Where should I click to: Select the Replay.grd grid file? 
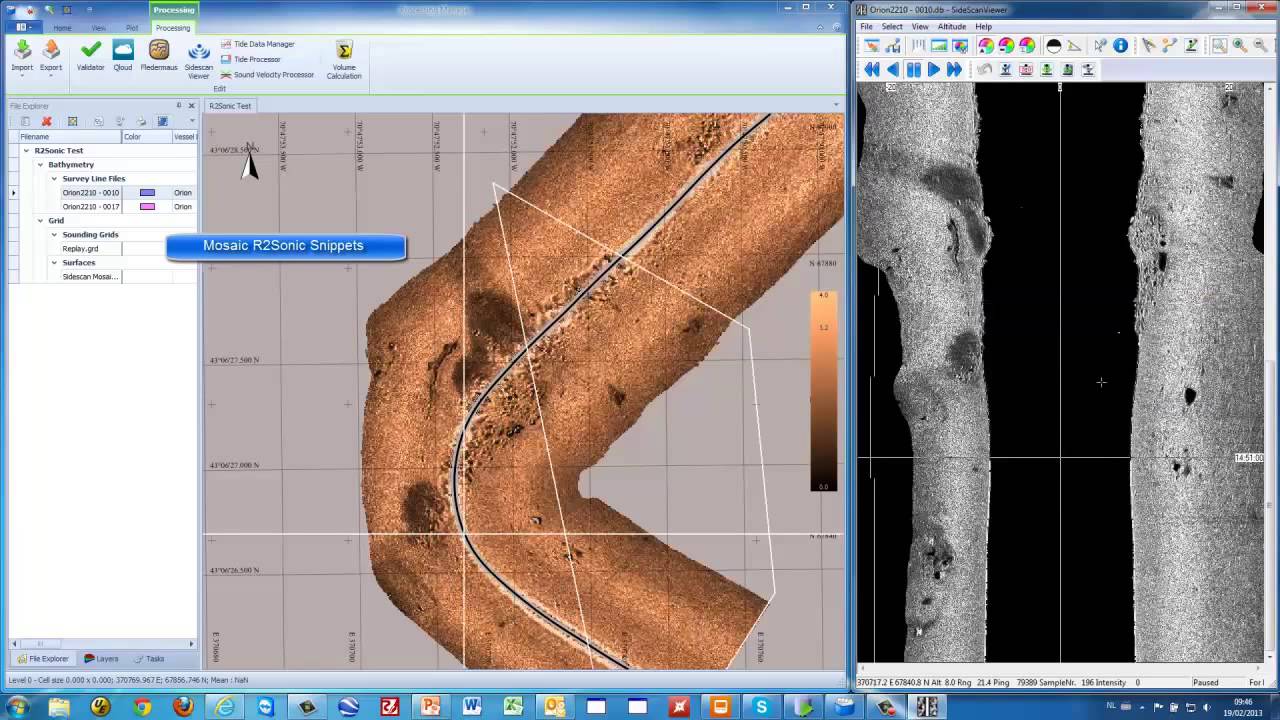[x=80, y=249]
